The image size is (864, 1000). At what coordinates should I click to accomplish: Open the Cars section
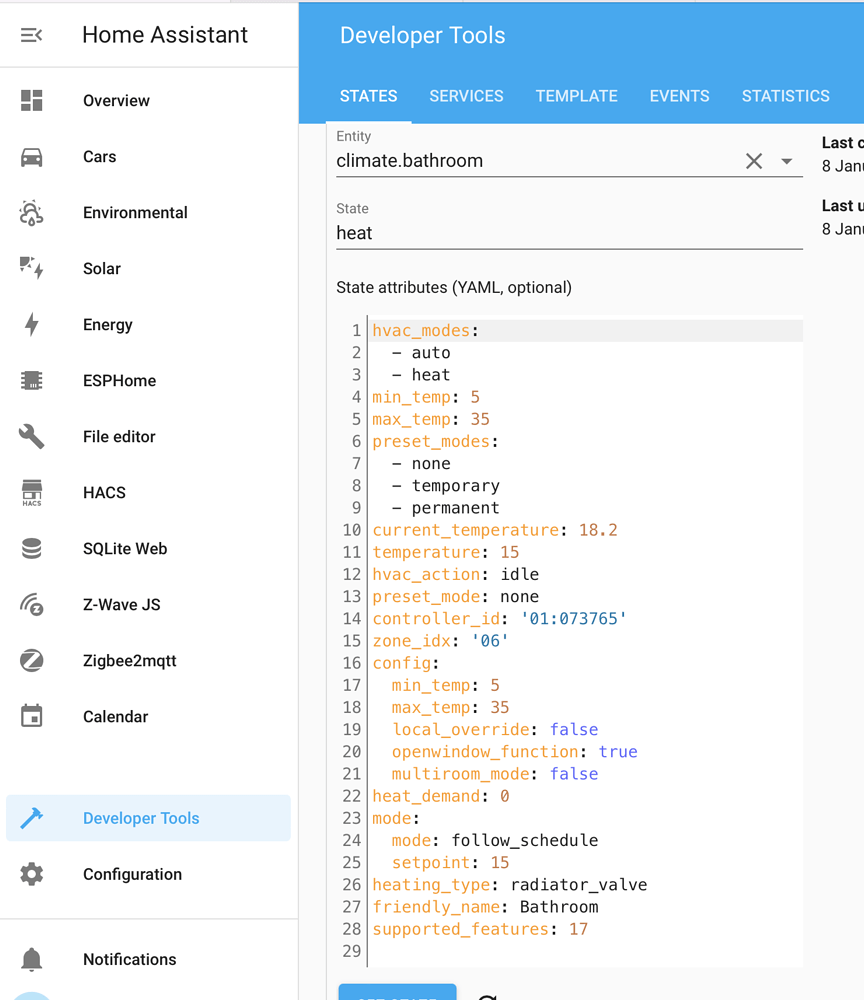click(99, 156)
